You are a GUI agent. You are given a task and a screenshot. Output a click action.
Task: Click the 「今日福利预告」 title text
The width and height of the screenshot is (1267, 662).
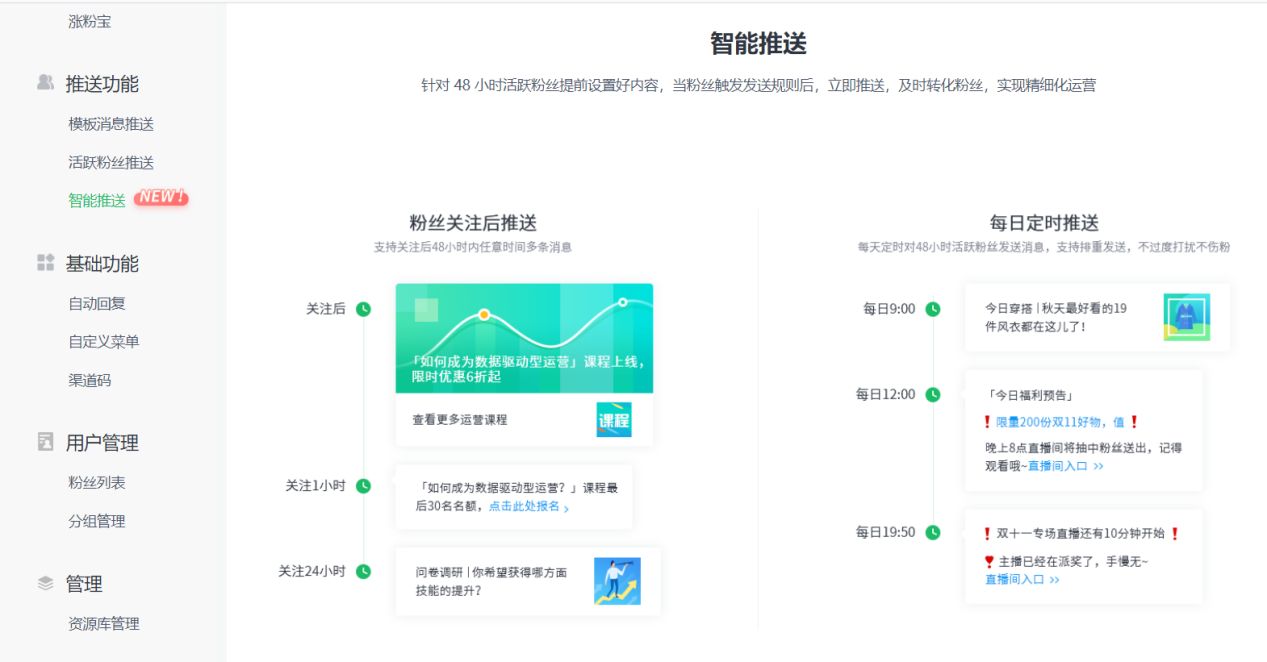click(1030, 396)
